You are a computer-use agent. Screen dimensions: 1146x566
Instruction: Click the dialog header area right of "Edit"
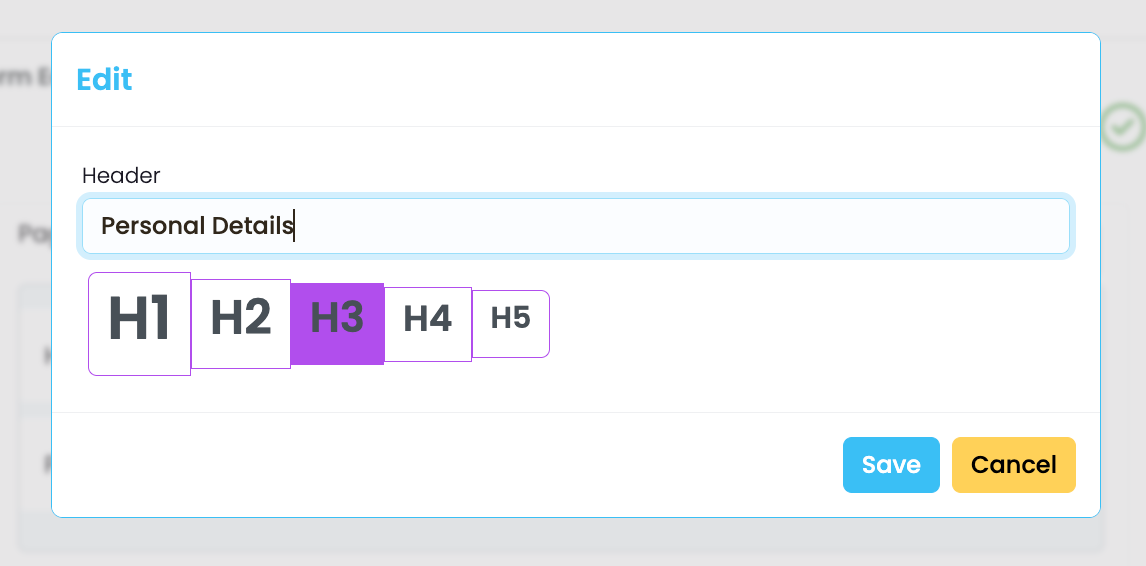point(614,79)
